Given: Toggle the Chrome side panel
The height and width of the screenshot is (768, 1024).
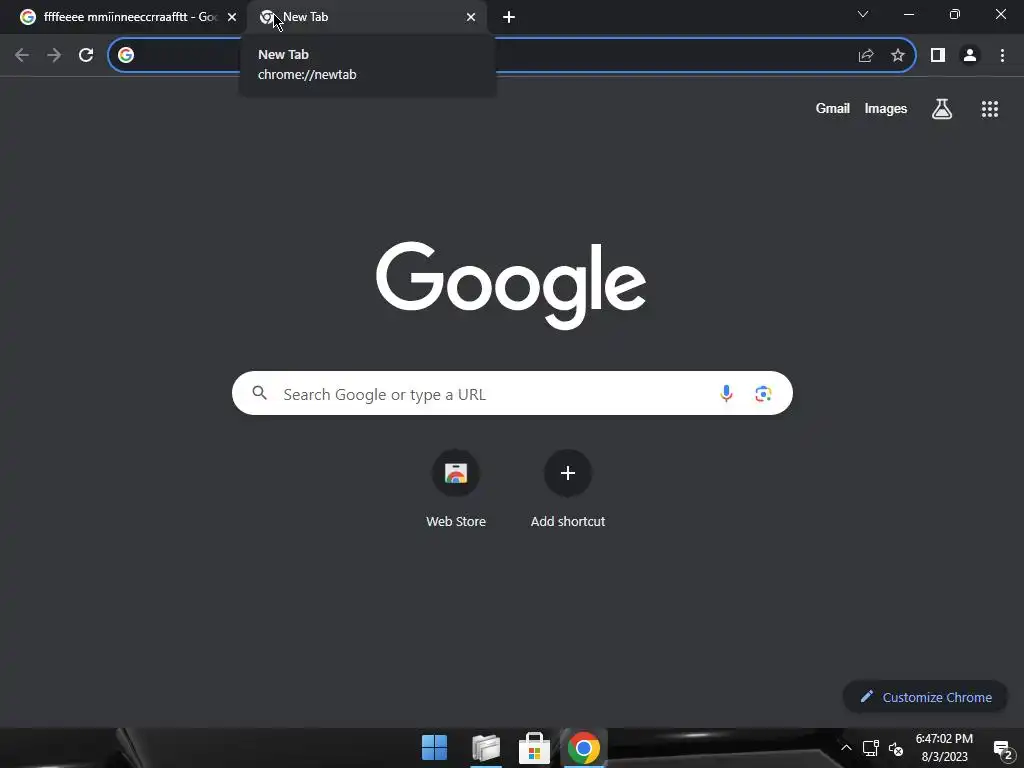Looking at the screenshot, I should [938, 56].
